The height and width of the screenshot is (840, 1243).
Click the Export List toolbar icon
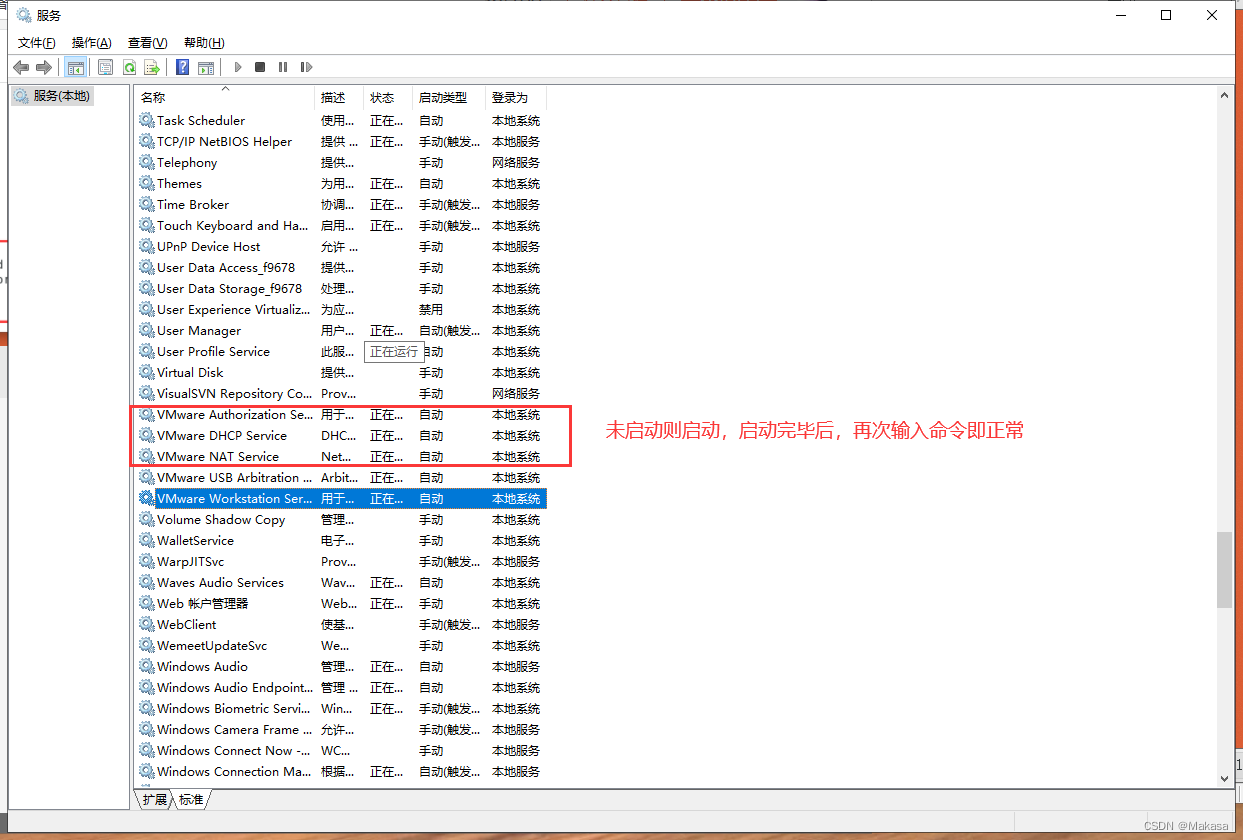click(152, 67)
